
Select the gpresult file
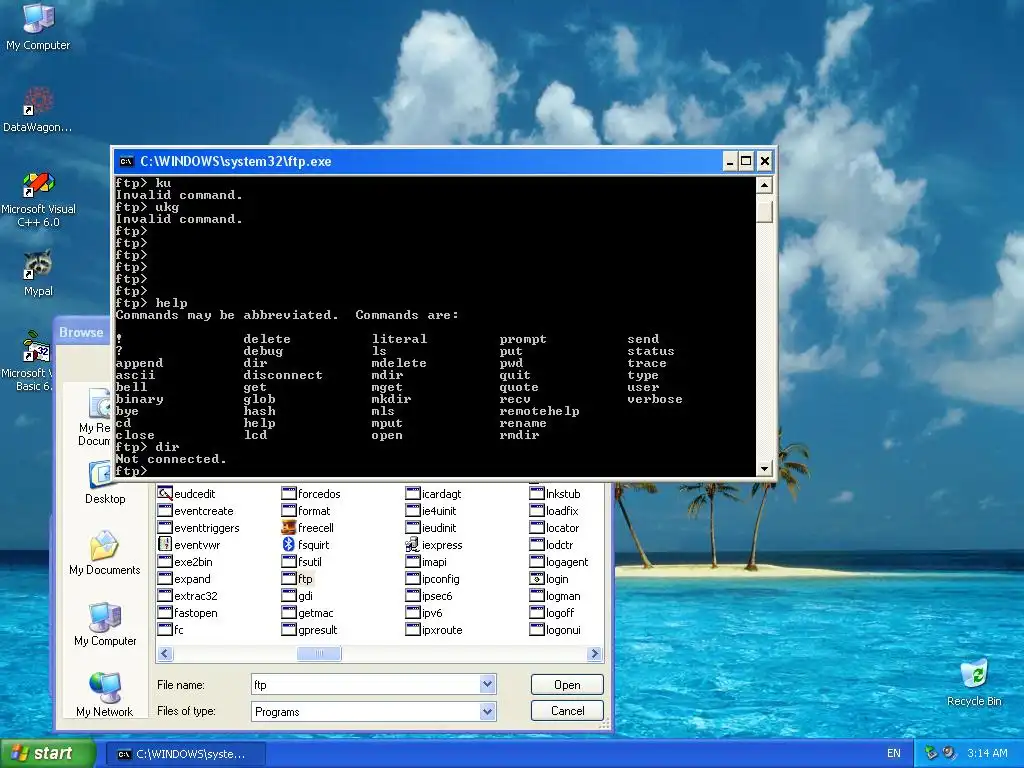[310, 630]
